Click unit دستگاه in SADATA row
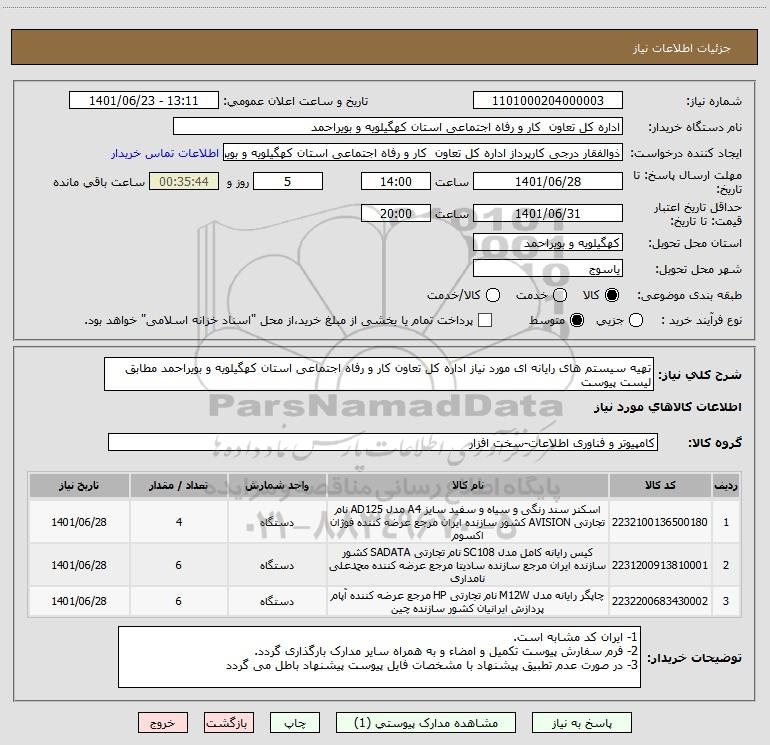The height and width of the screenshot is (745, 770). [277, 566]
